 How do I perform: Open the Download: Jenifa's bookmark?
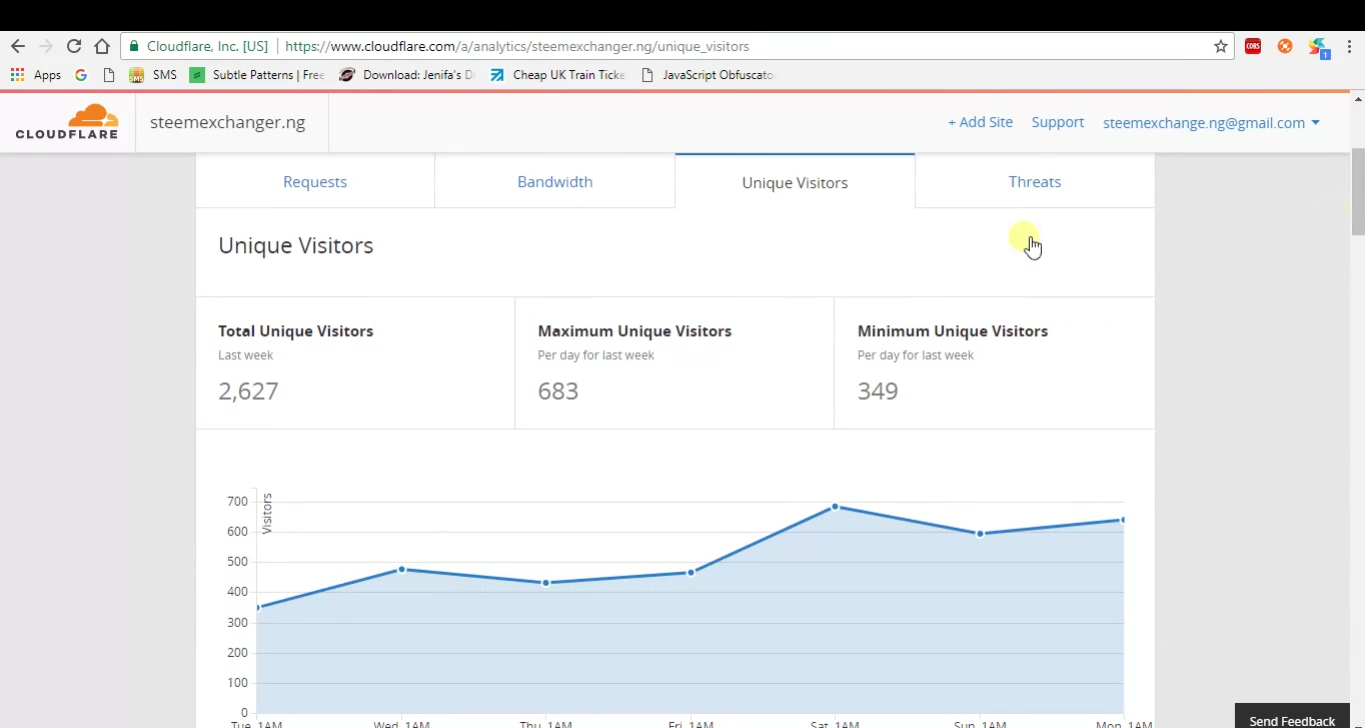click(407, 75)
